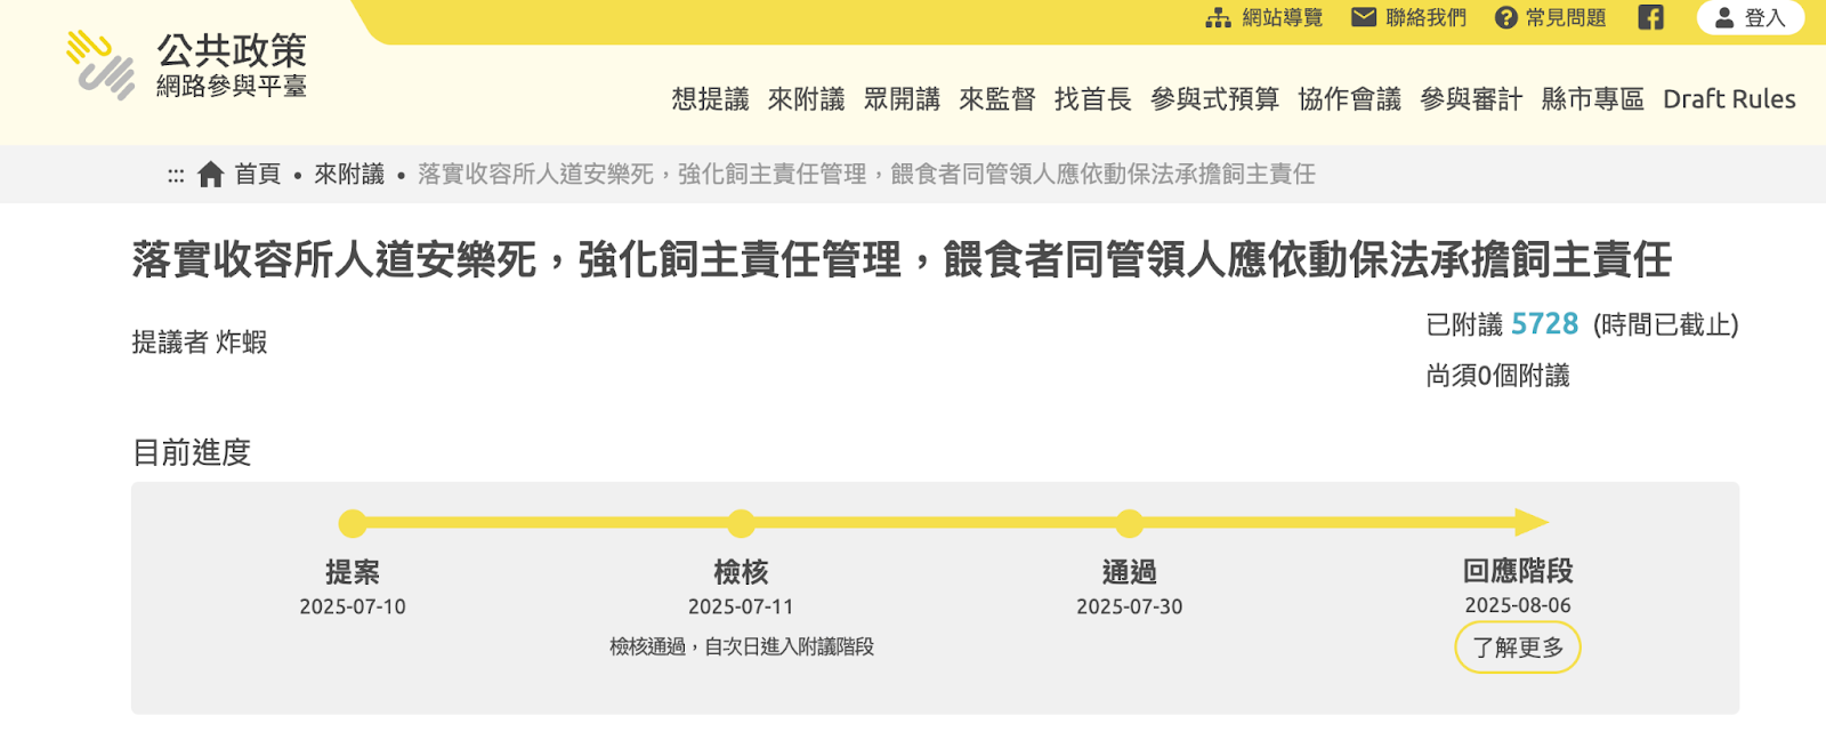This screenshot has width=1826, height=740.
Task: Click the 登入 login button
Action: tap(1750, 18)
